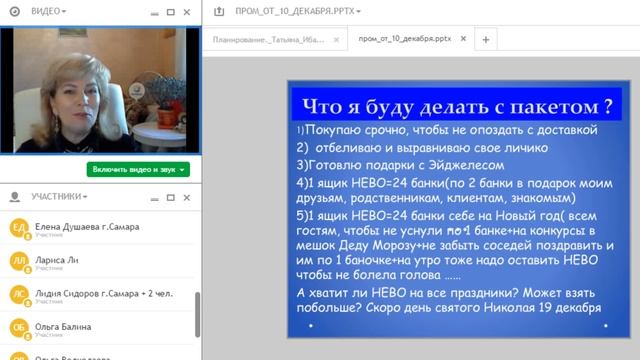This screenshot has height=360, width=640.
Task: Click the presenter webcam video feed
Action: tap(100, 90)
